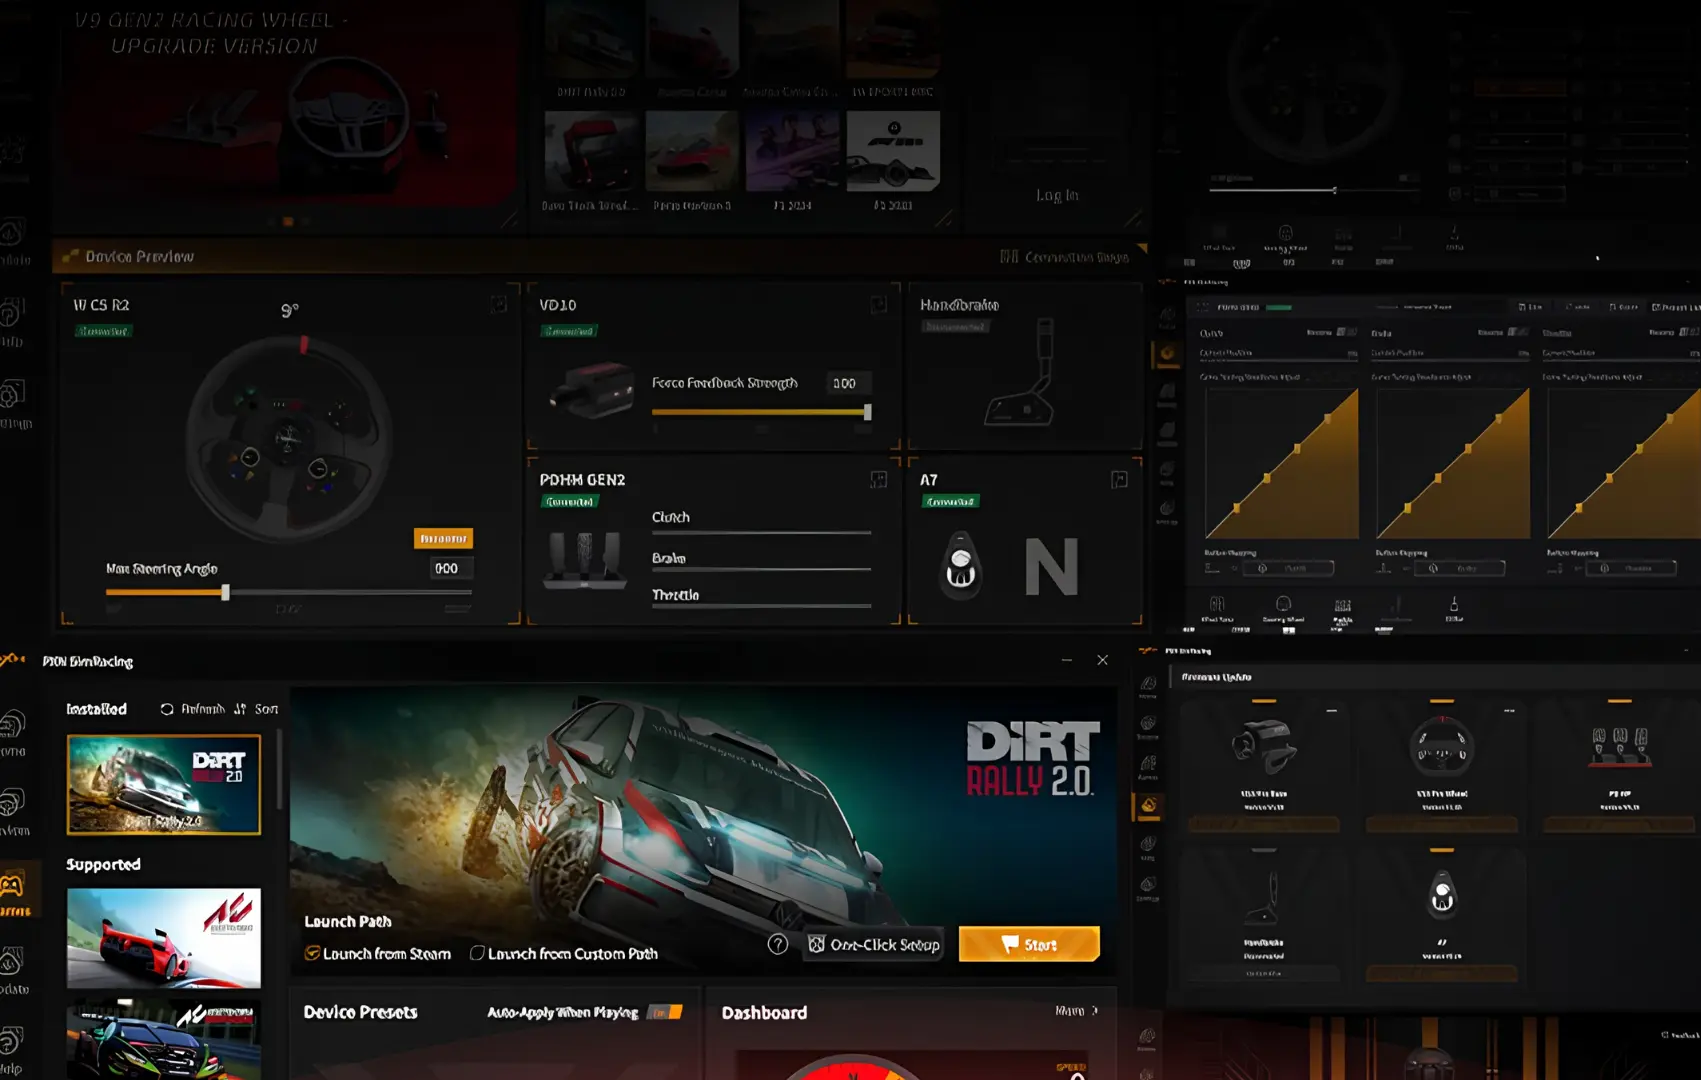1701x1080 pixels.
Task: Toggle the Reverse switch in the Clutch column
Action: [x=1346, y=332]
